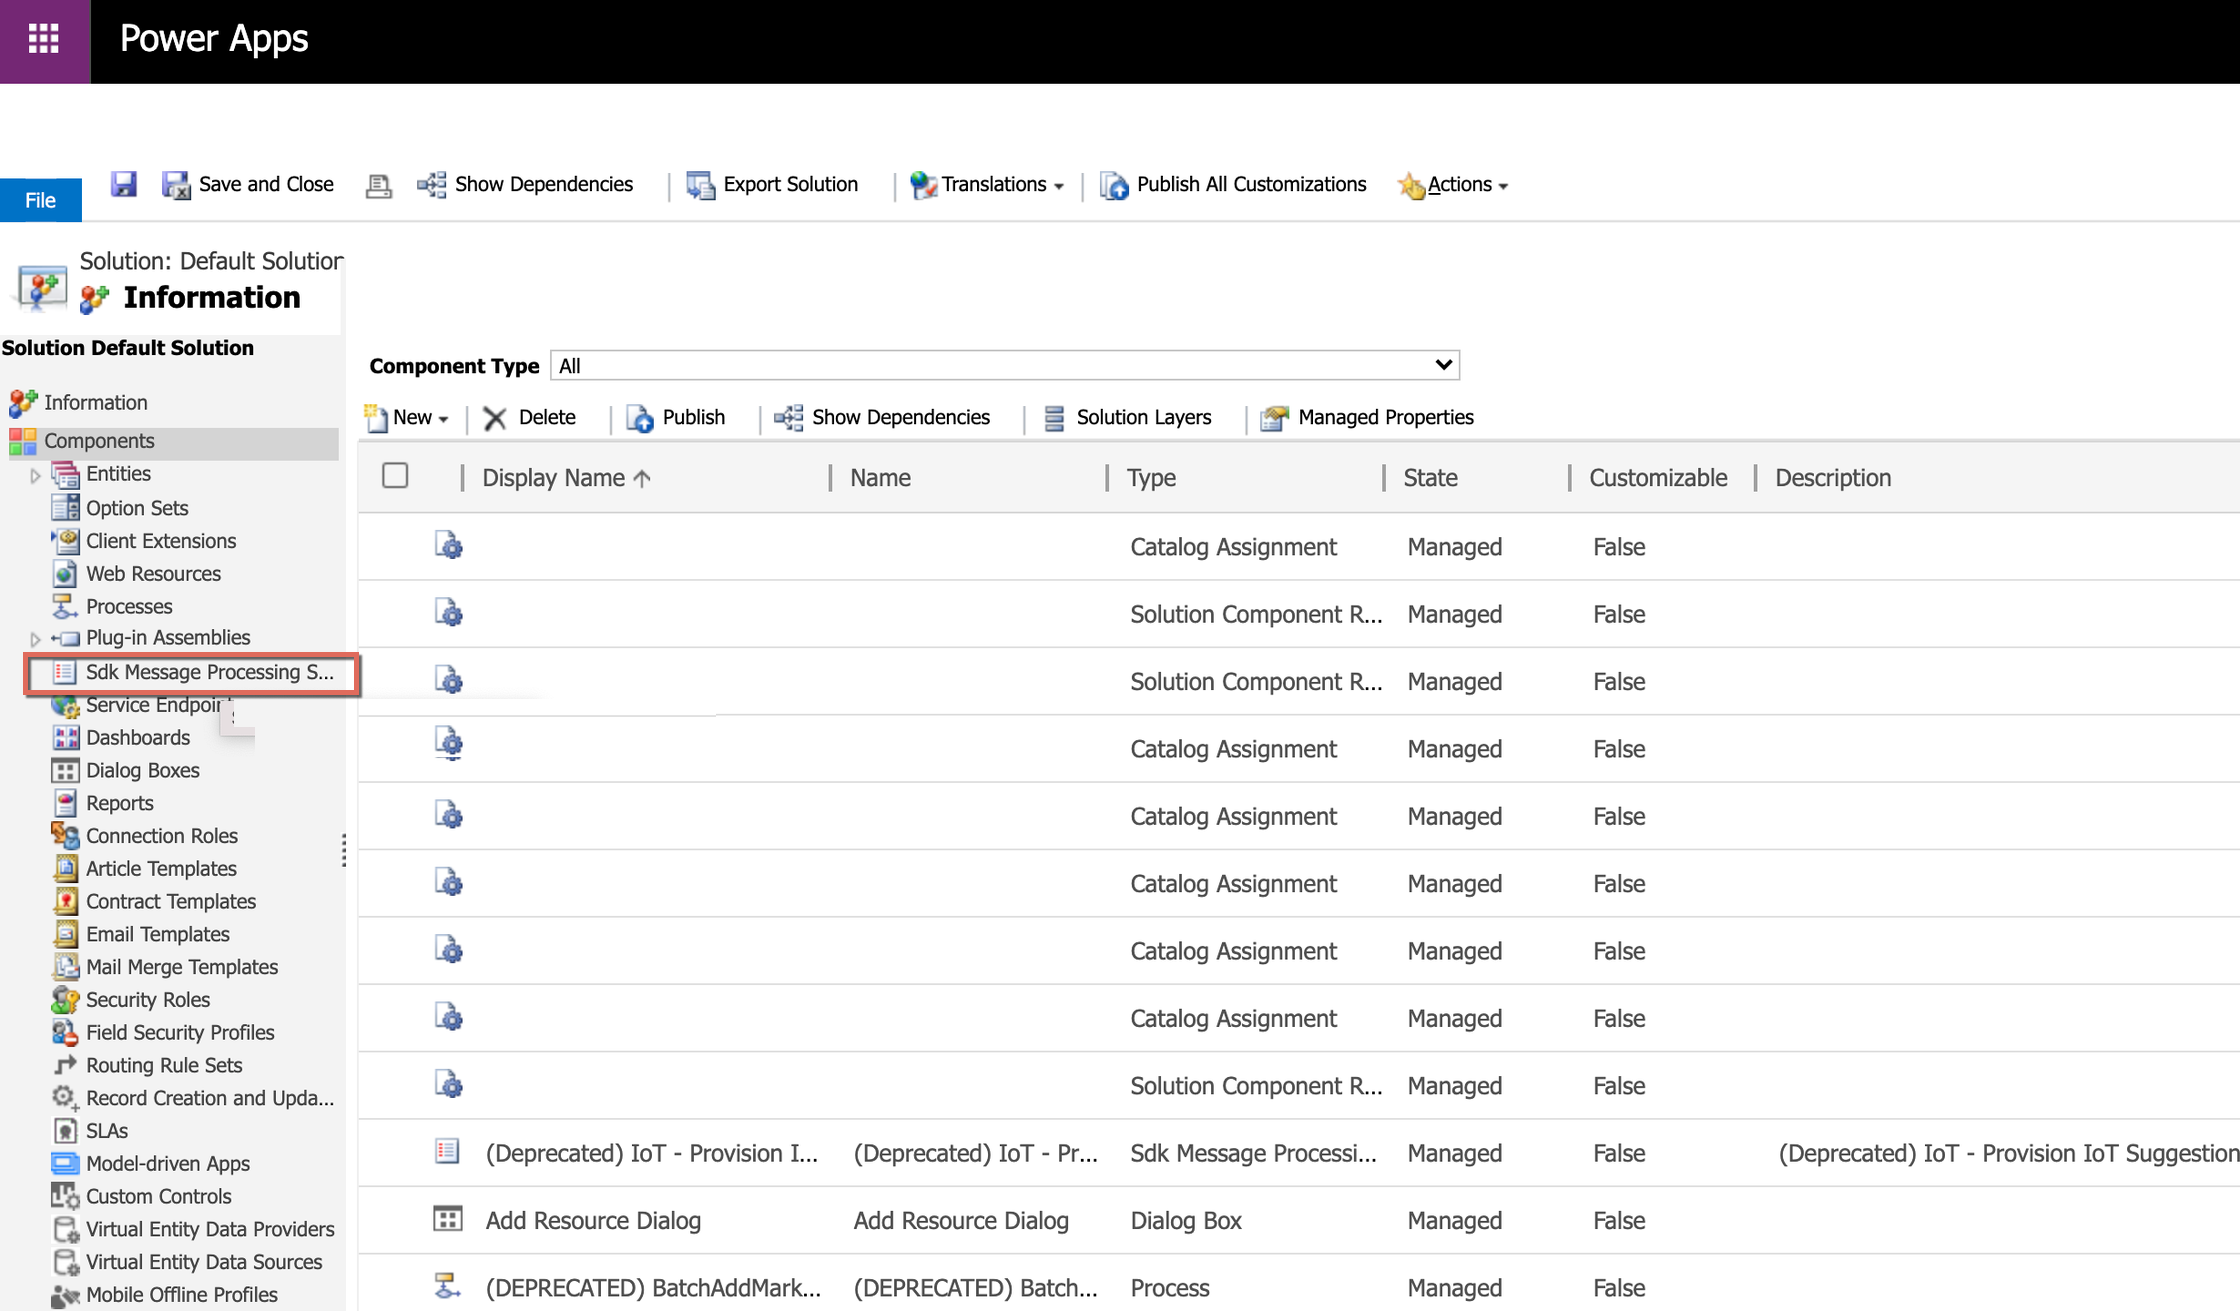Click the print preview icon beside Save and Close

[x=378, y=185]
